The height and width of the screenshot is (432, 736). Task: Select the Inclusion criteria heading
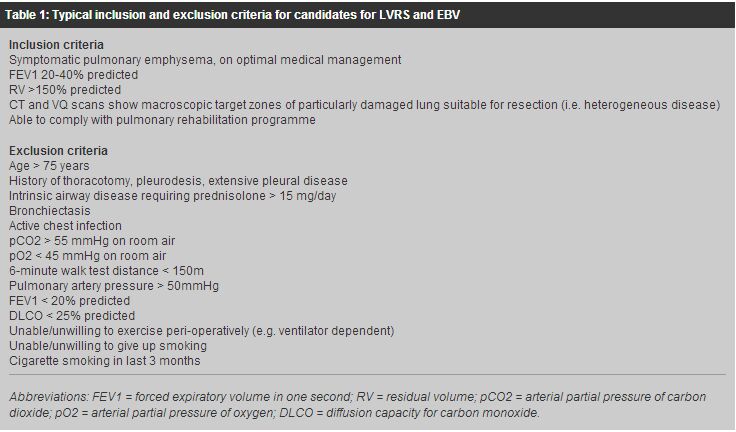(56, 45)
